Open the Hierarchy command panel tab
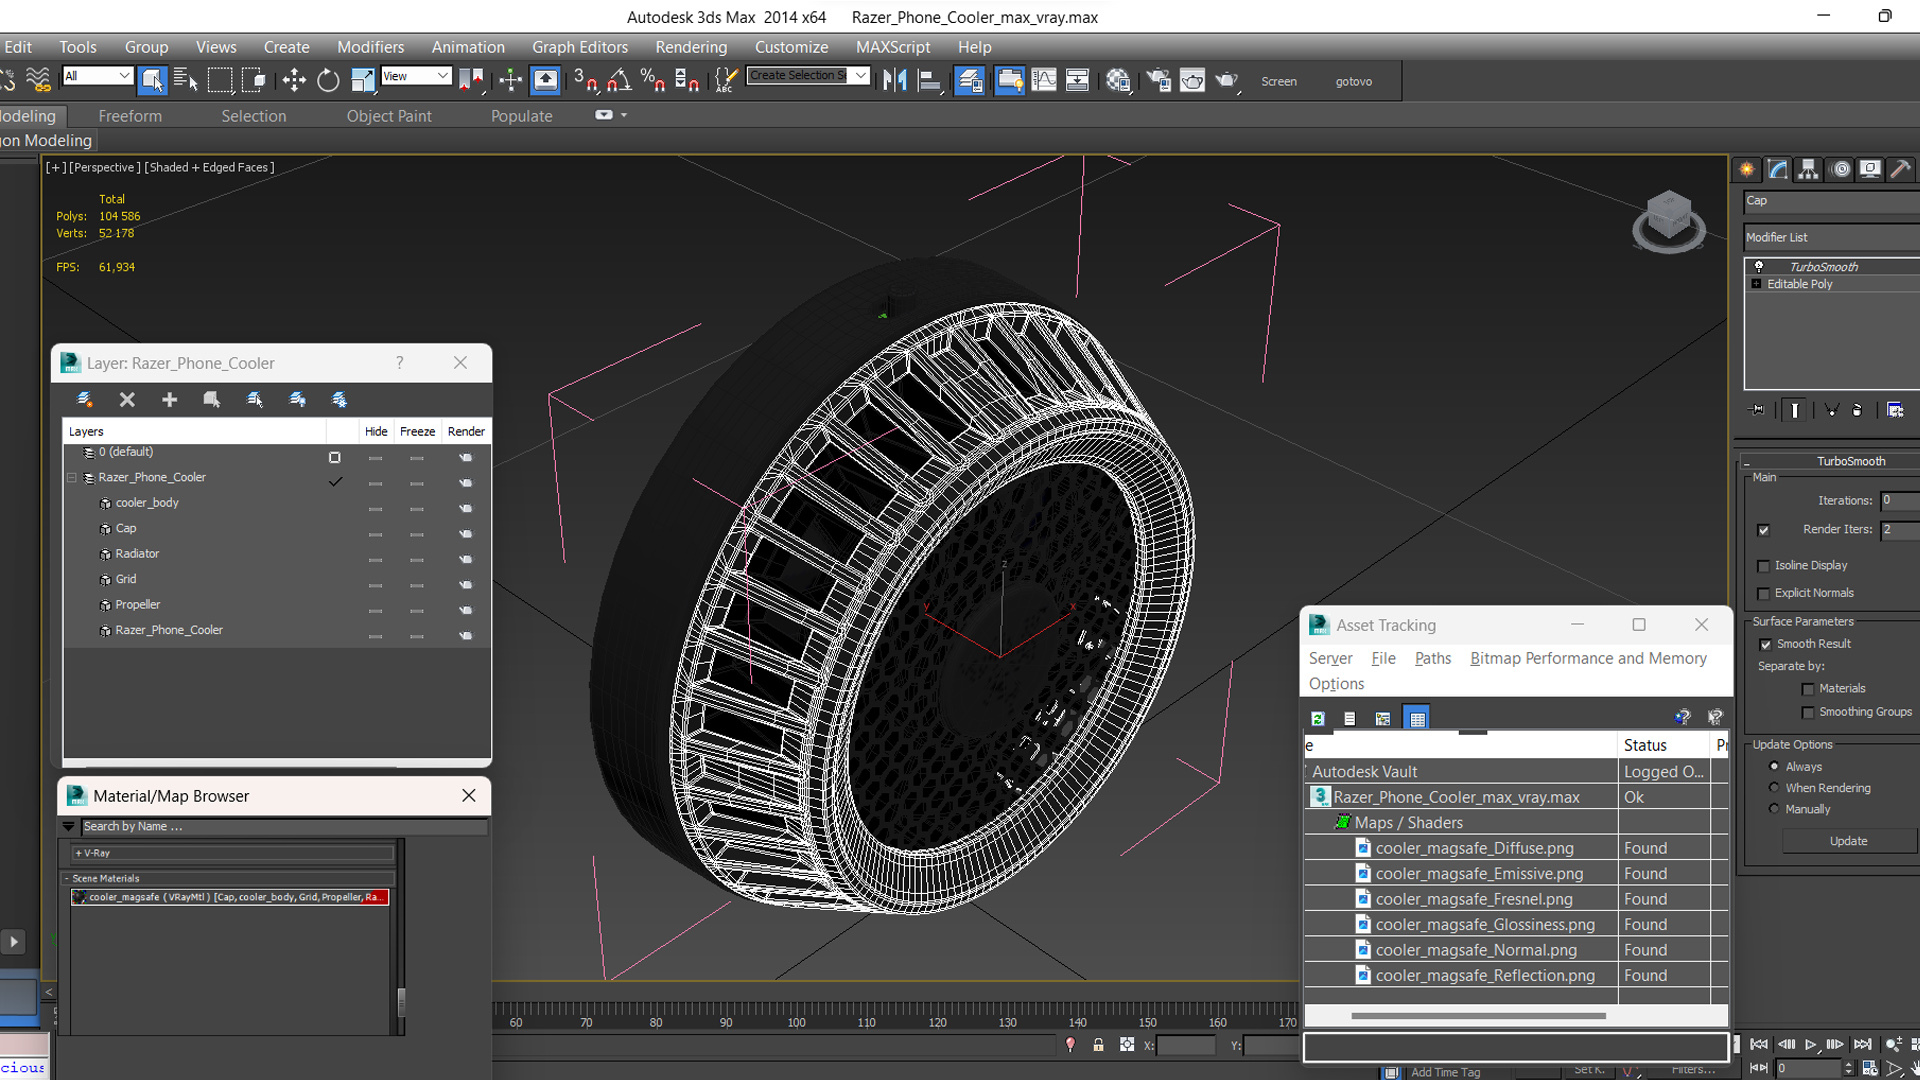 pos(1808,170)
